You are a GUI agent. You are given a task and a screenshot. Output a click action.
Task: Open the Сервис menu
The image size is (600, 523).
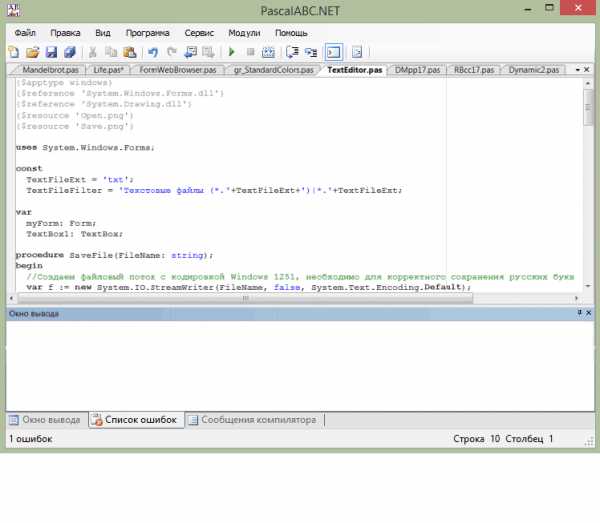pos(199,33)
